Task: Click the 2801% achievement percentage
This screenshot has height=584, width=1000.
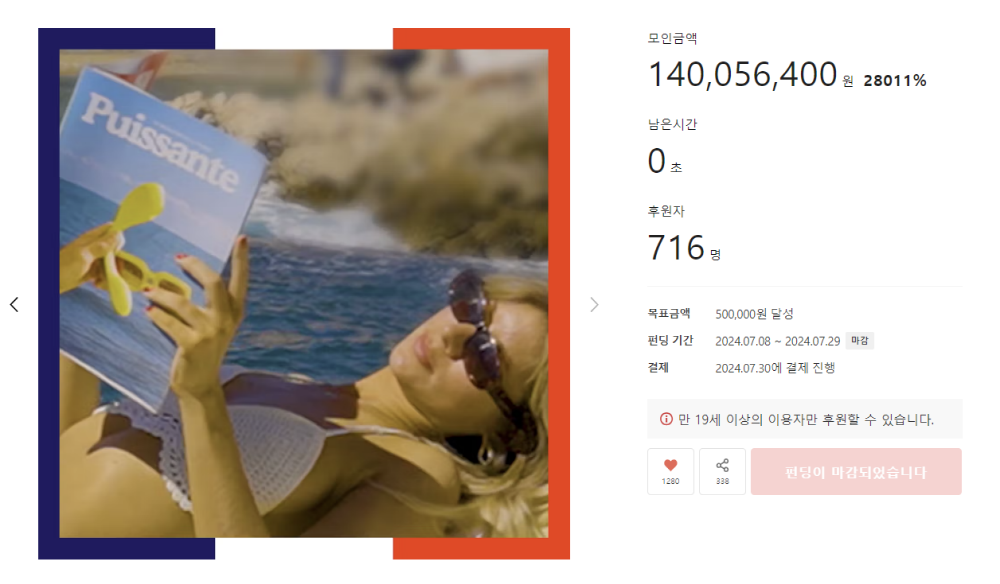Action: 895,81
